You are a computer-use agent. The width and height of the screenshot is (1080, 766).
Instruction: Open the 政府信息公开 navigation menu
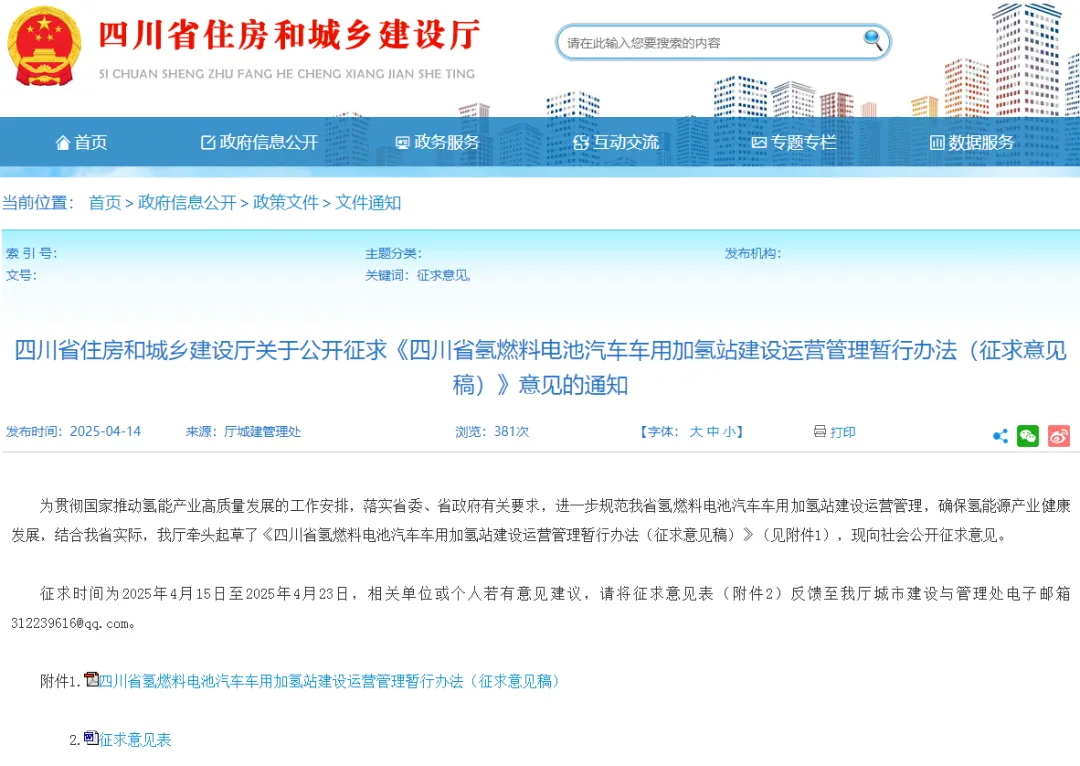pos(259,143)
